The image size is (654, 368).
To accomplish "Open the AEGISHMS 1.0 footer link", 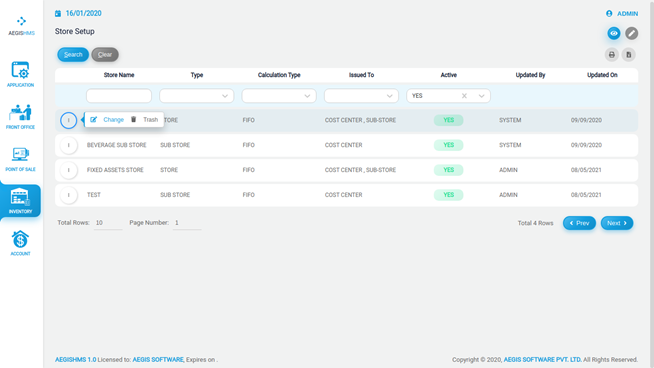I will [x=75, y=360].
